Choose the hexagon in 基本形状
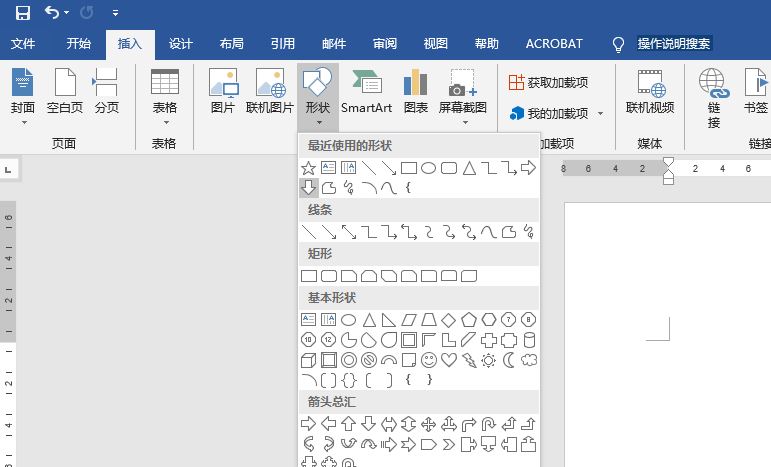The width and height of the screenshot is (771, 467). coord(489,320)
